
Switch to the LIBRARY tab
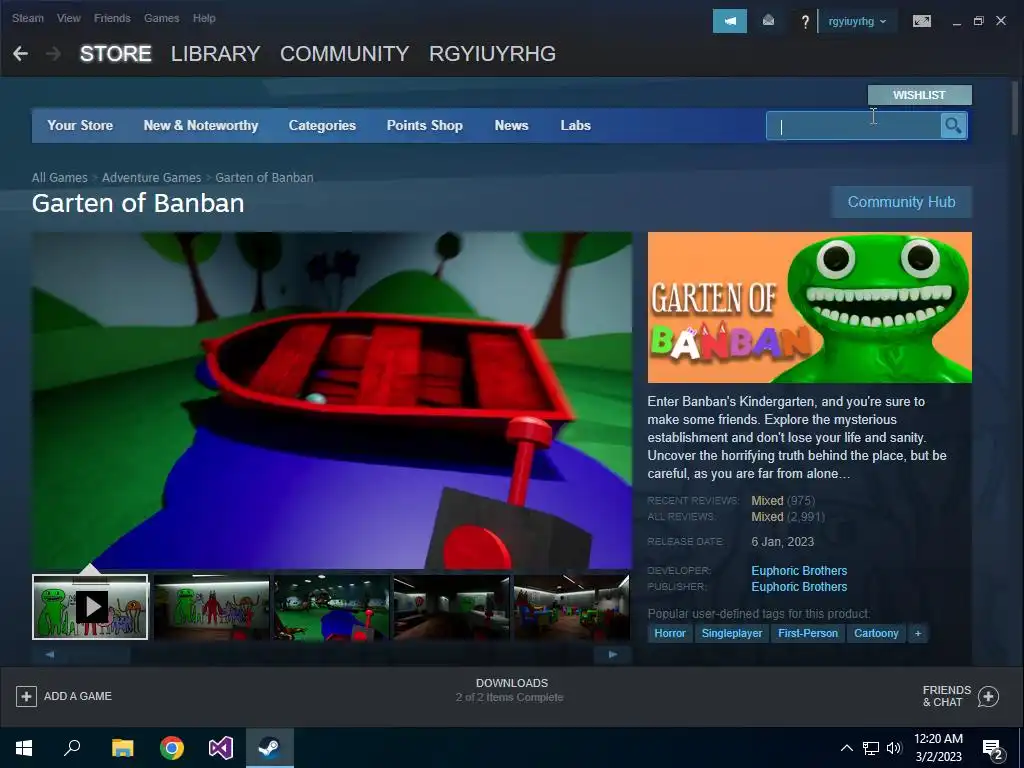[216, 54]
